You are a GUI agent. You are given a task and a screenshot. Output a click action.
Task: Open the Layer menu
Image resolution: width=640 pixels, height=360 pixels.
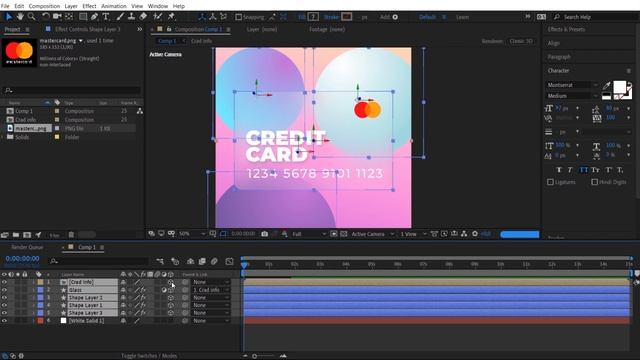click(71, 6)
